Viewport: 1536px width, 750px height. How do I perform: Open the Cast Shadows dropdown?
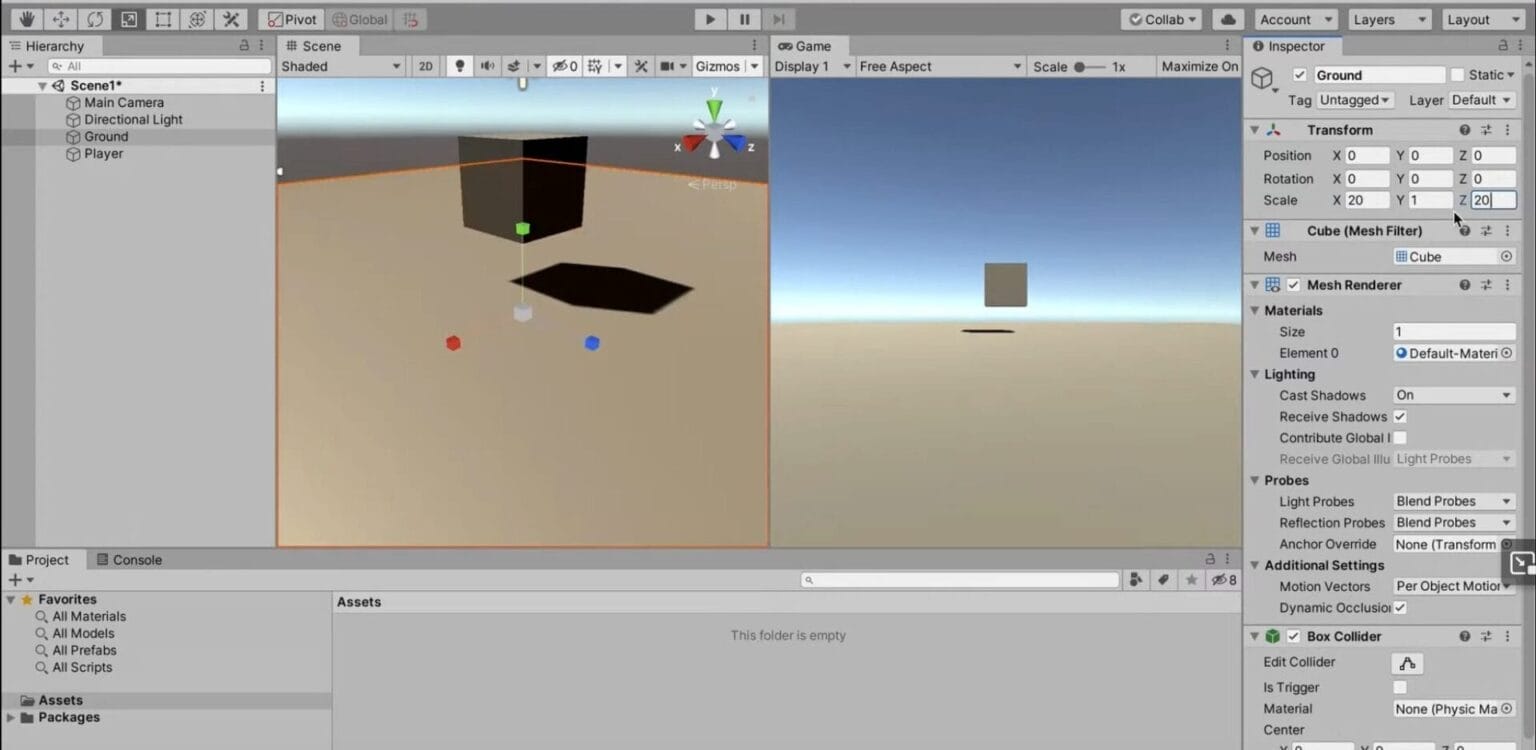coord(1452,394)
